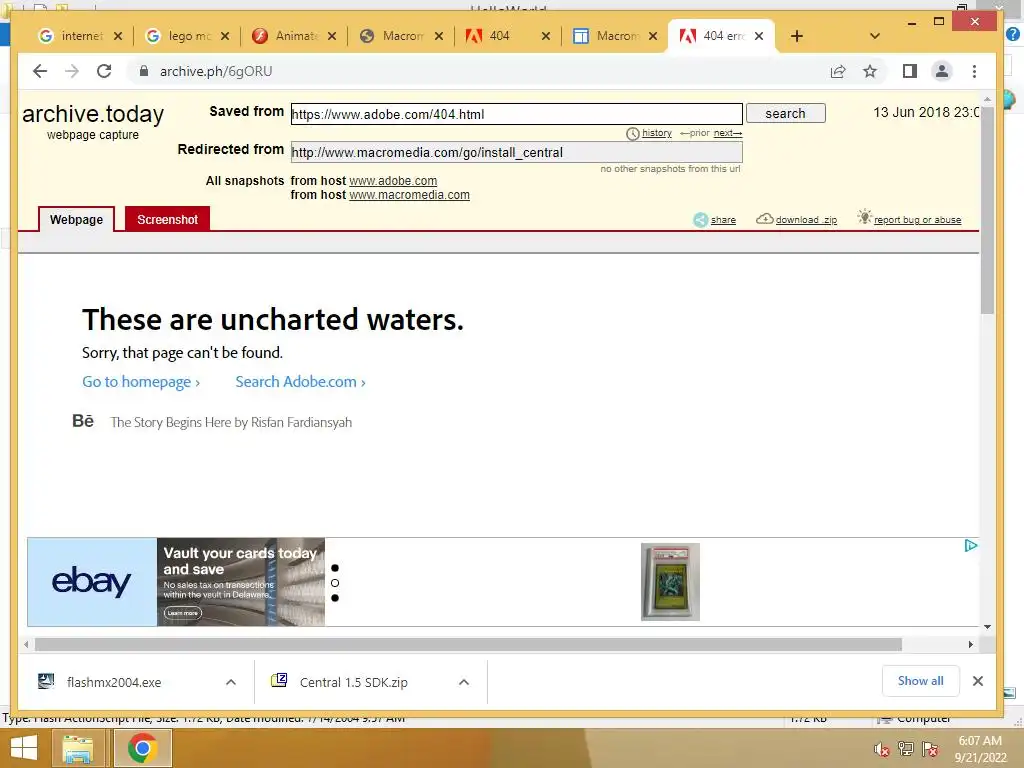Open the Chrome profile avatar

click(x=942, y=71)
